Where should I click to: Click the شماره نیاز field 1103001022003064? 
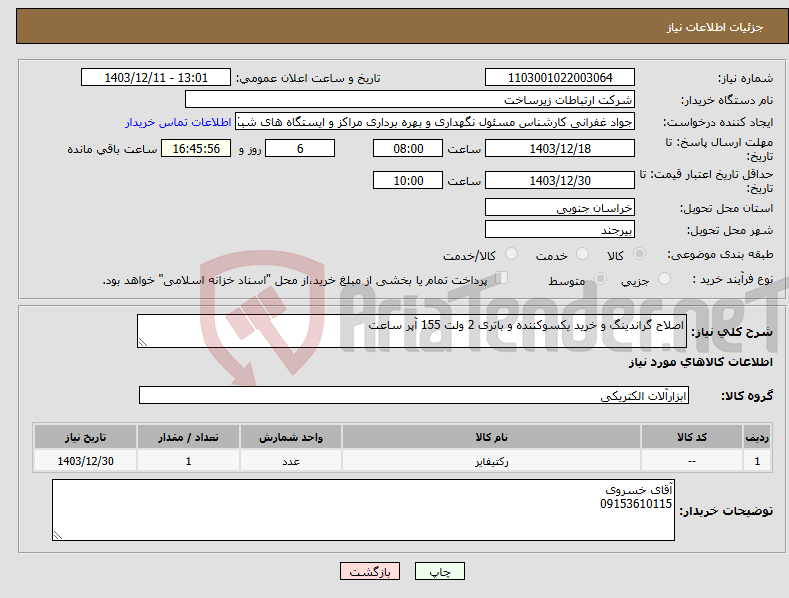click(x=560, y=78)
